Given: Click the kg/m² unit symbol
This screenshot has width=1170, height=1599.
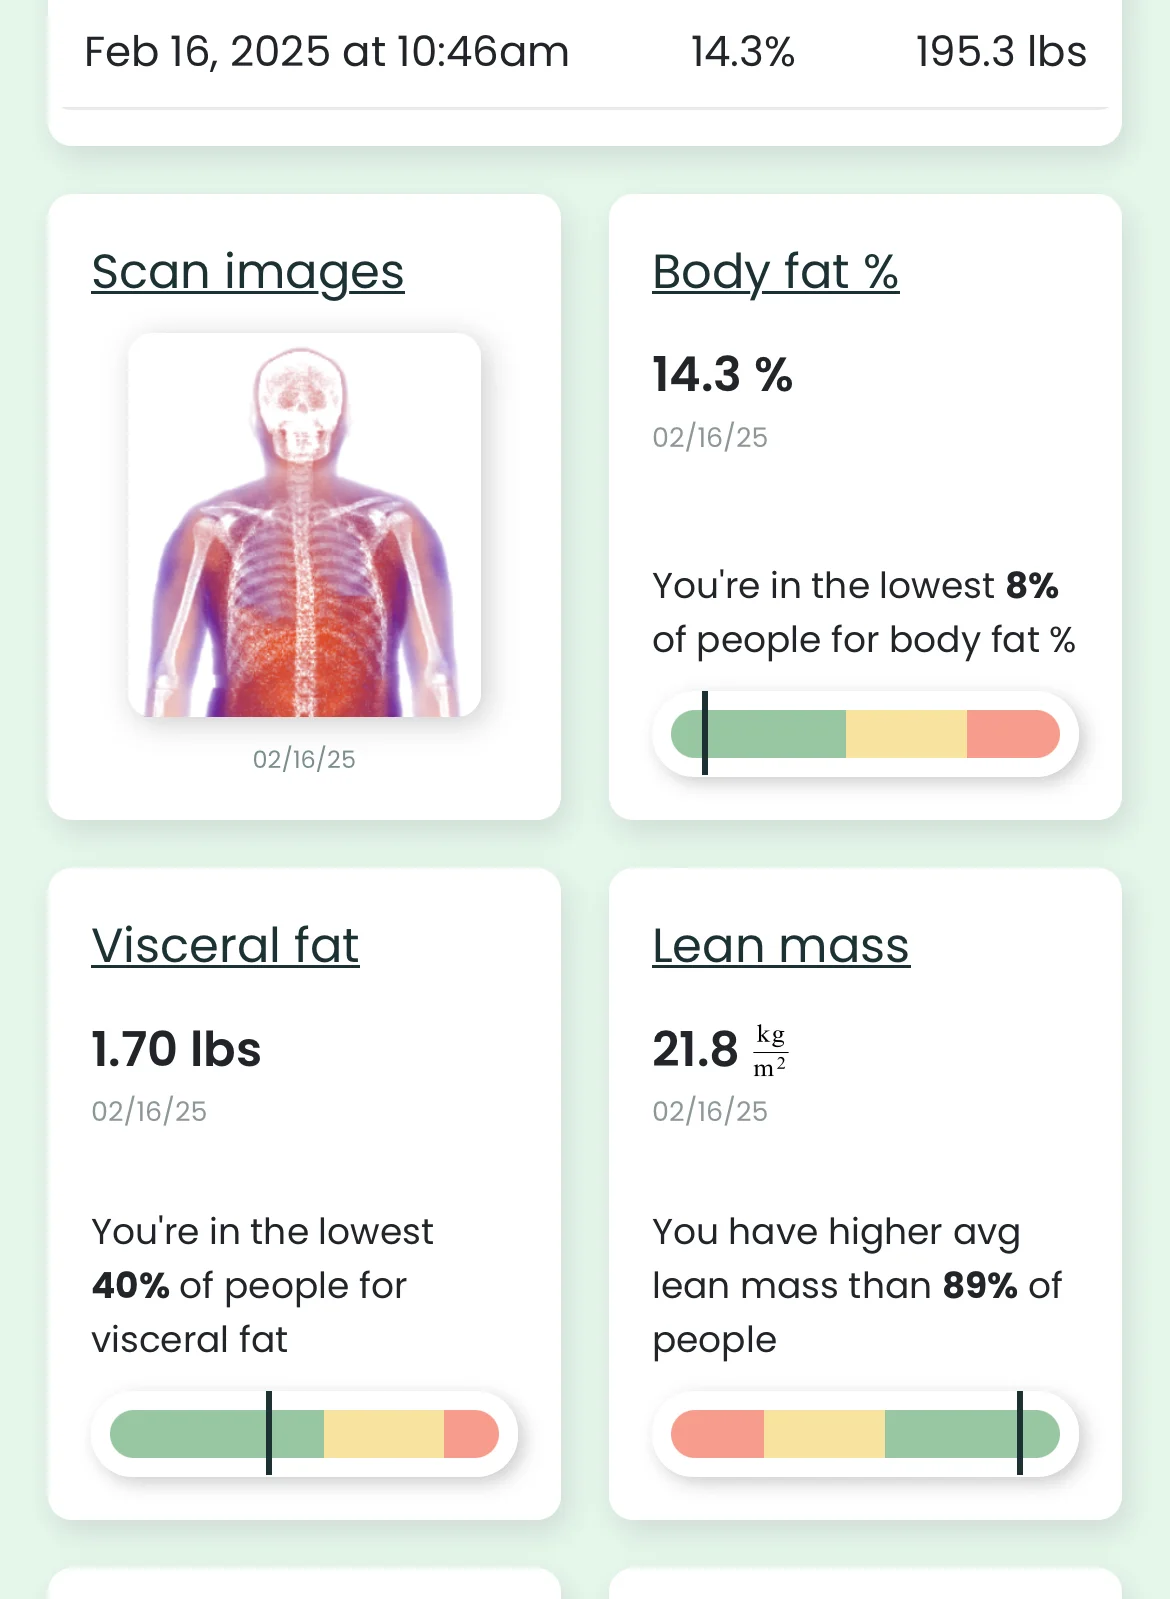Looking at the screenshot, I should click(x=770, y=1051).
